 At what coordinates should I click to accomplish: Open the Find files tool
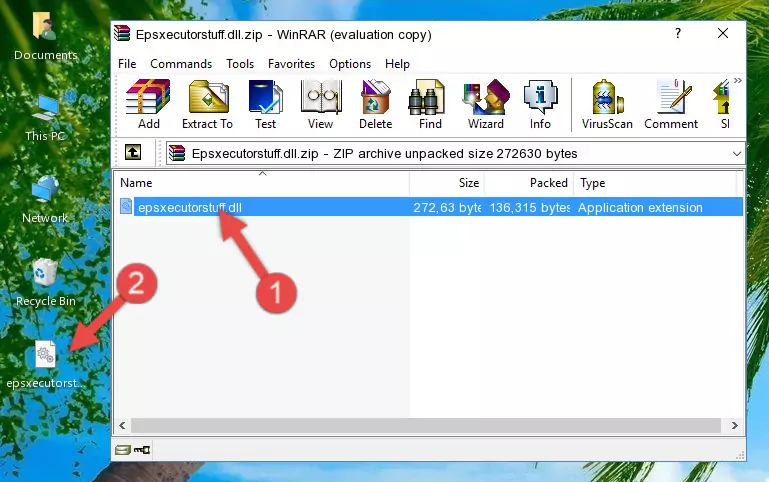pos(430,104)
